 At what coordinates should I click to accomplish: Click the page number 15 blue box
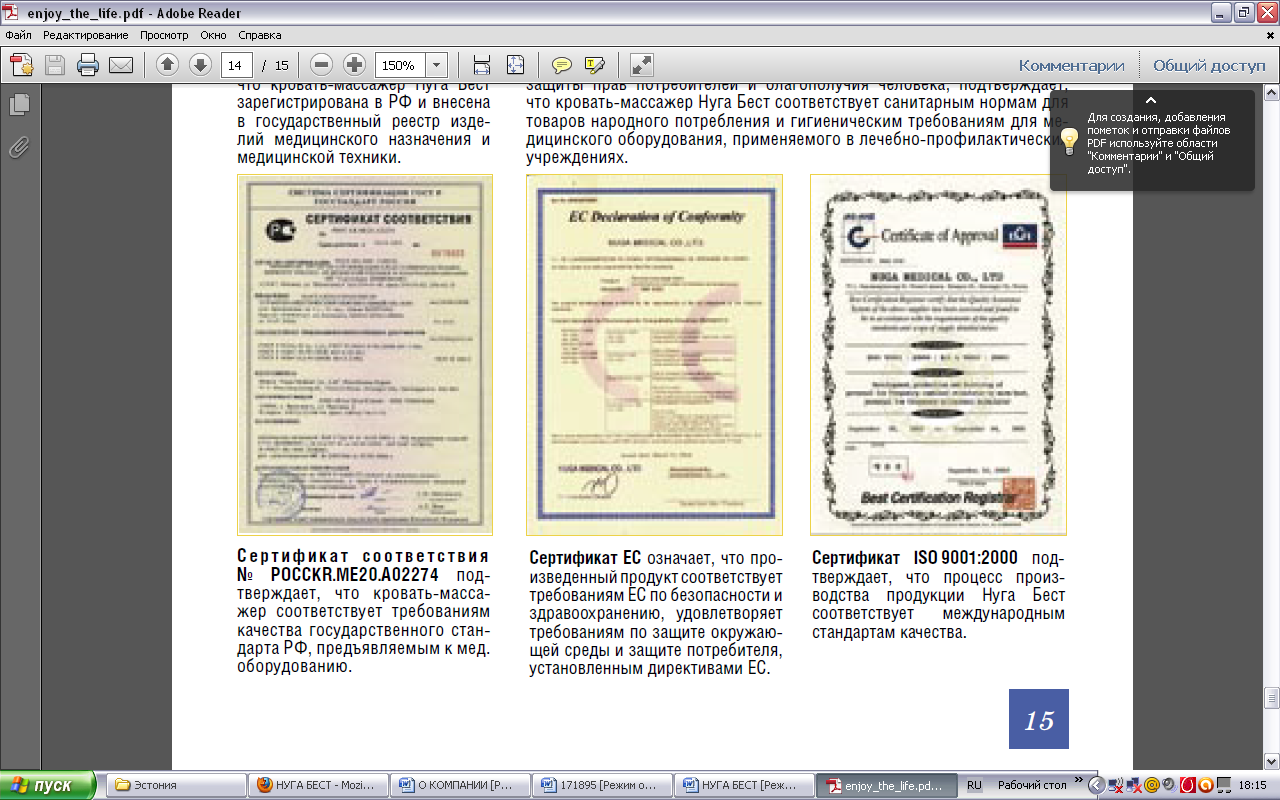(1039, 719)
